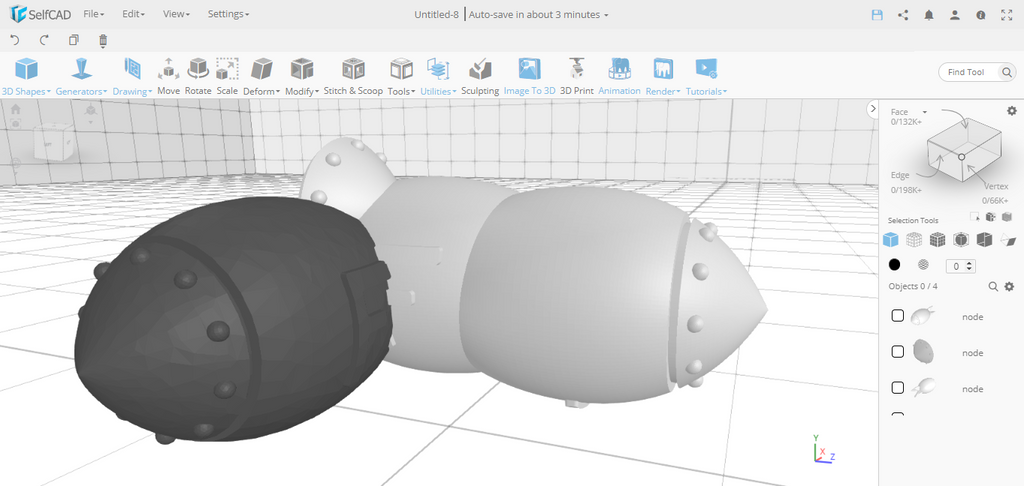Open the Utilities icon

click(438, 69)
